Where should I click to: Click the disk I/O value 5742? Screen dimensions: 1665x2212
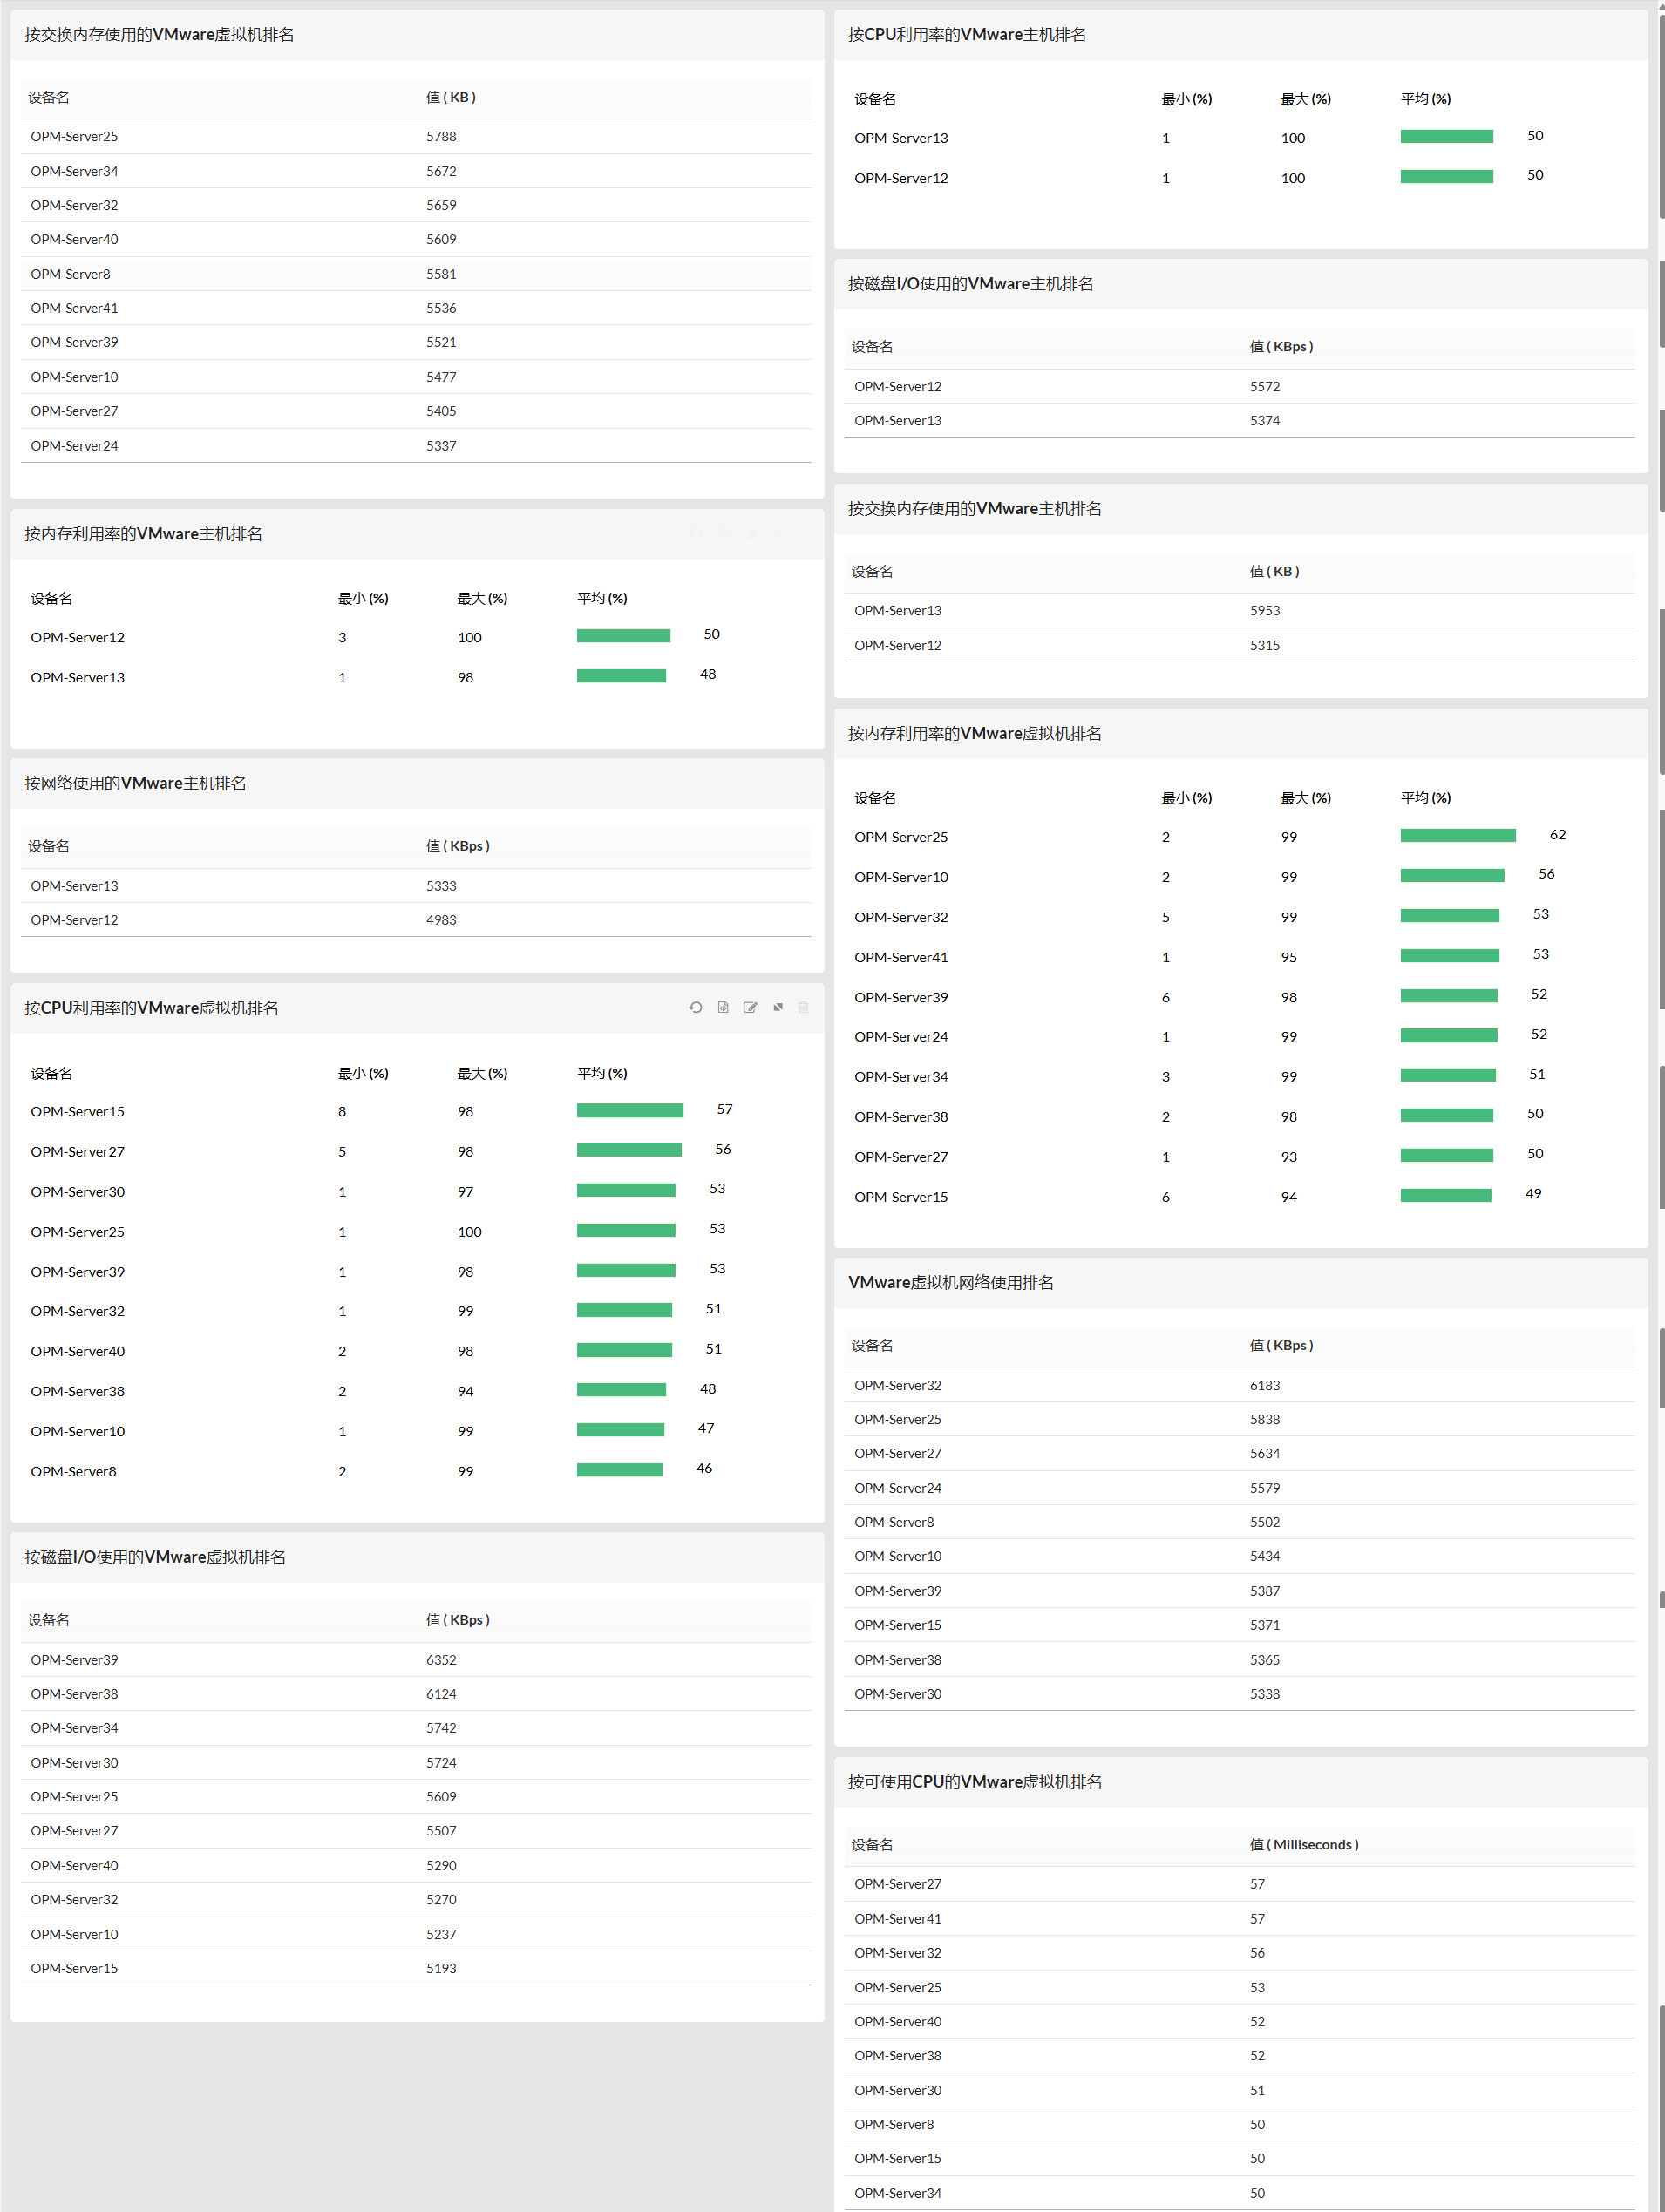[x=441, y=1728]
